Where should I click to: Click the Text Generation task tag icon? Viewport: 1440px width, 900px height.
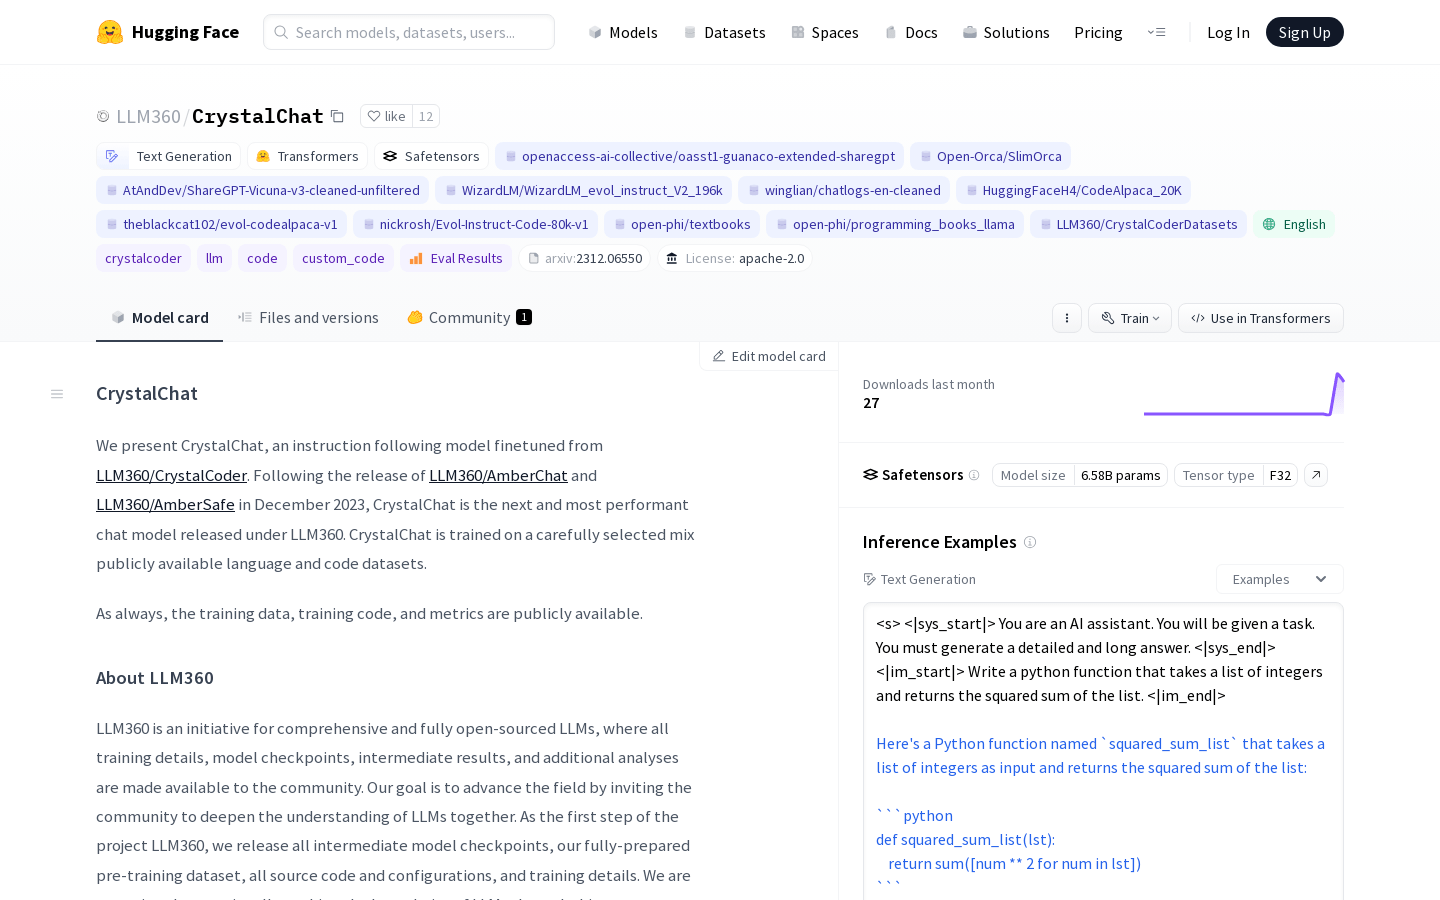point(112,156)
